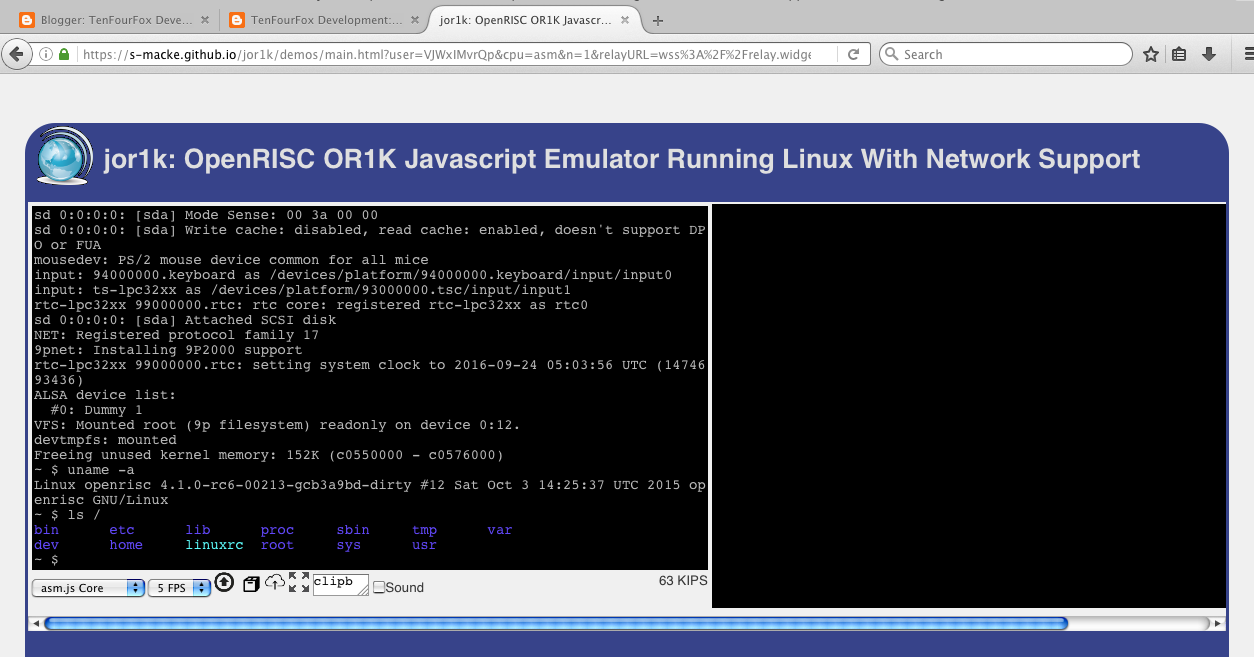Click the 'bin' directory name
Viewport: 1254px width, 657px height.
[46, 530]
